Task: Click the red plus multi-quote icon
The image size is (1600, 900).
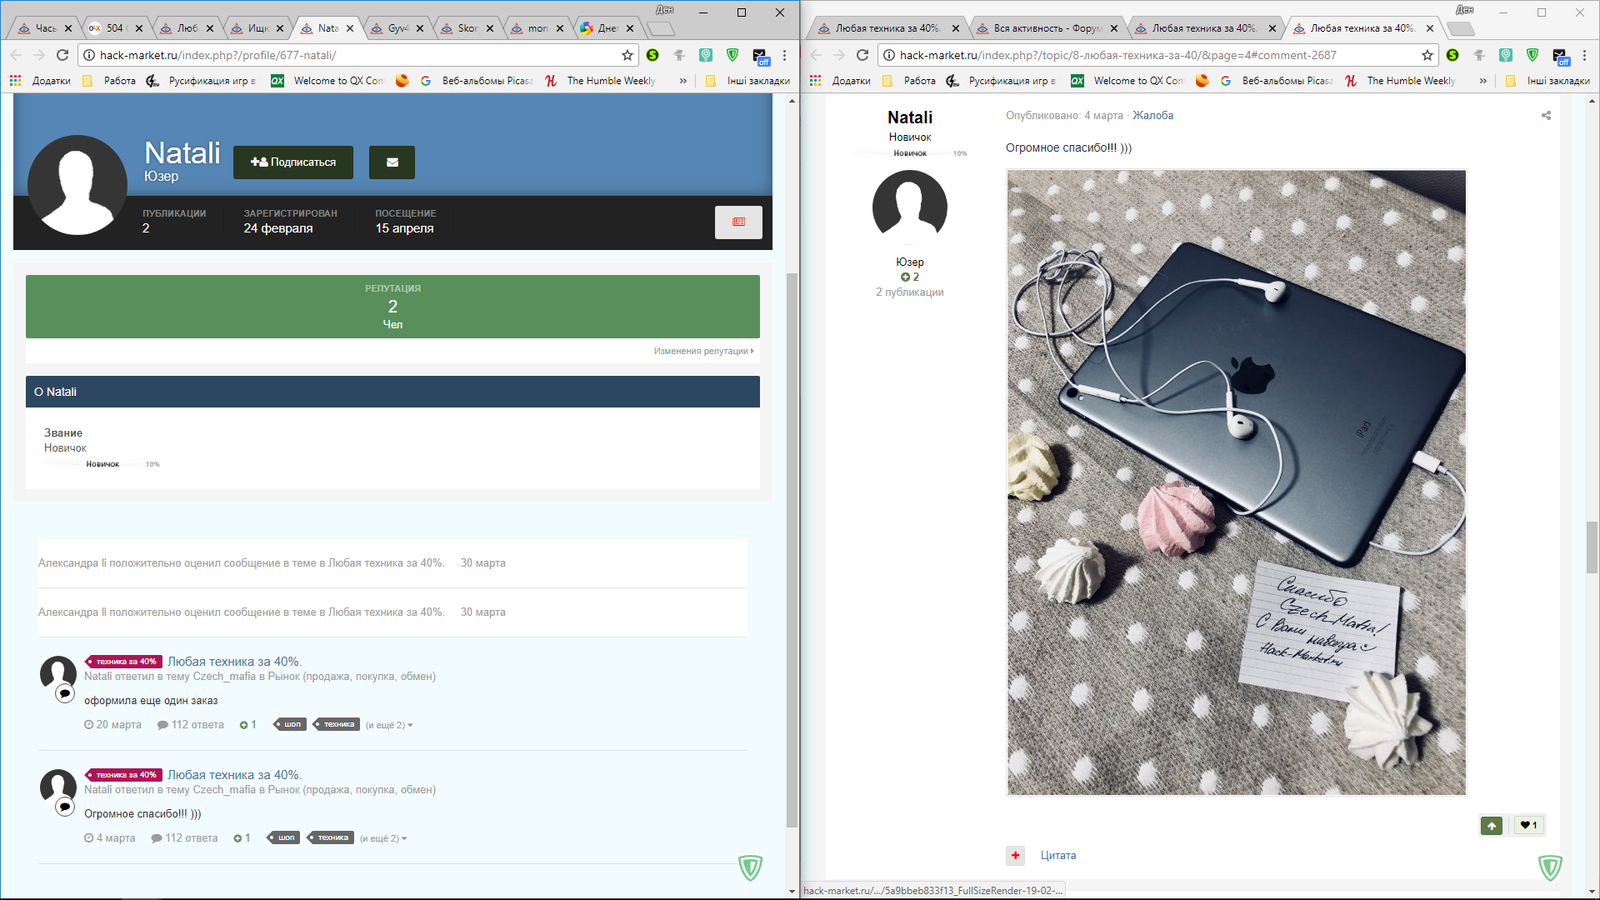Action: pyautogui.click(x=1016, y=855)
